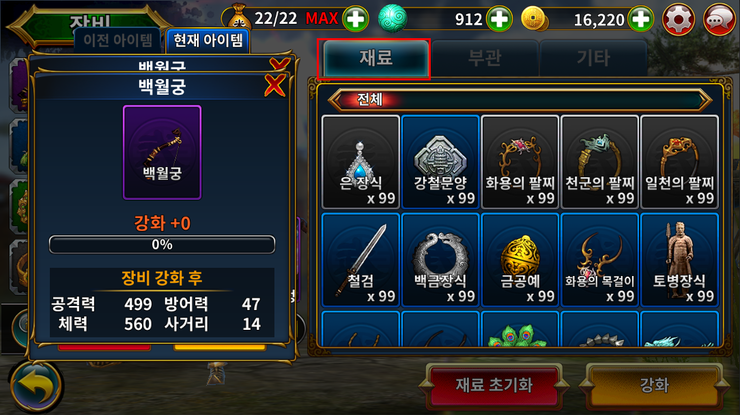Select the 강철문양 material item

click(440, 162)
